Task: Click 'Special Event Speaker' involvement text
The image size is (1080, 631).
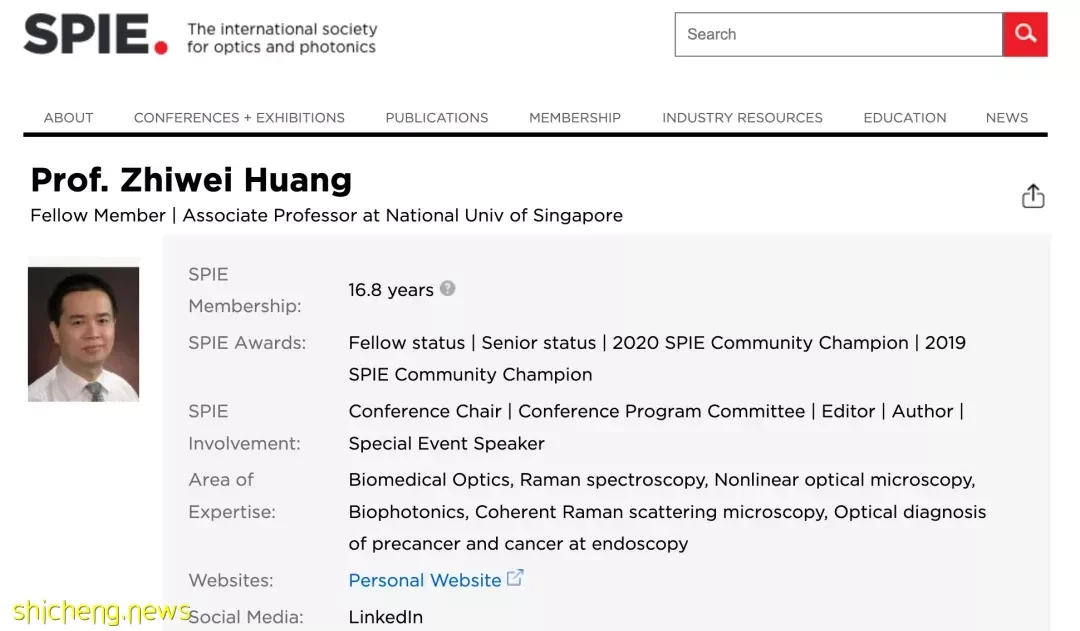Action: [x=446, y=443]
